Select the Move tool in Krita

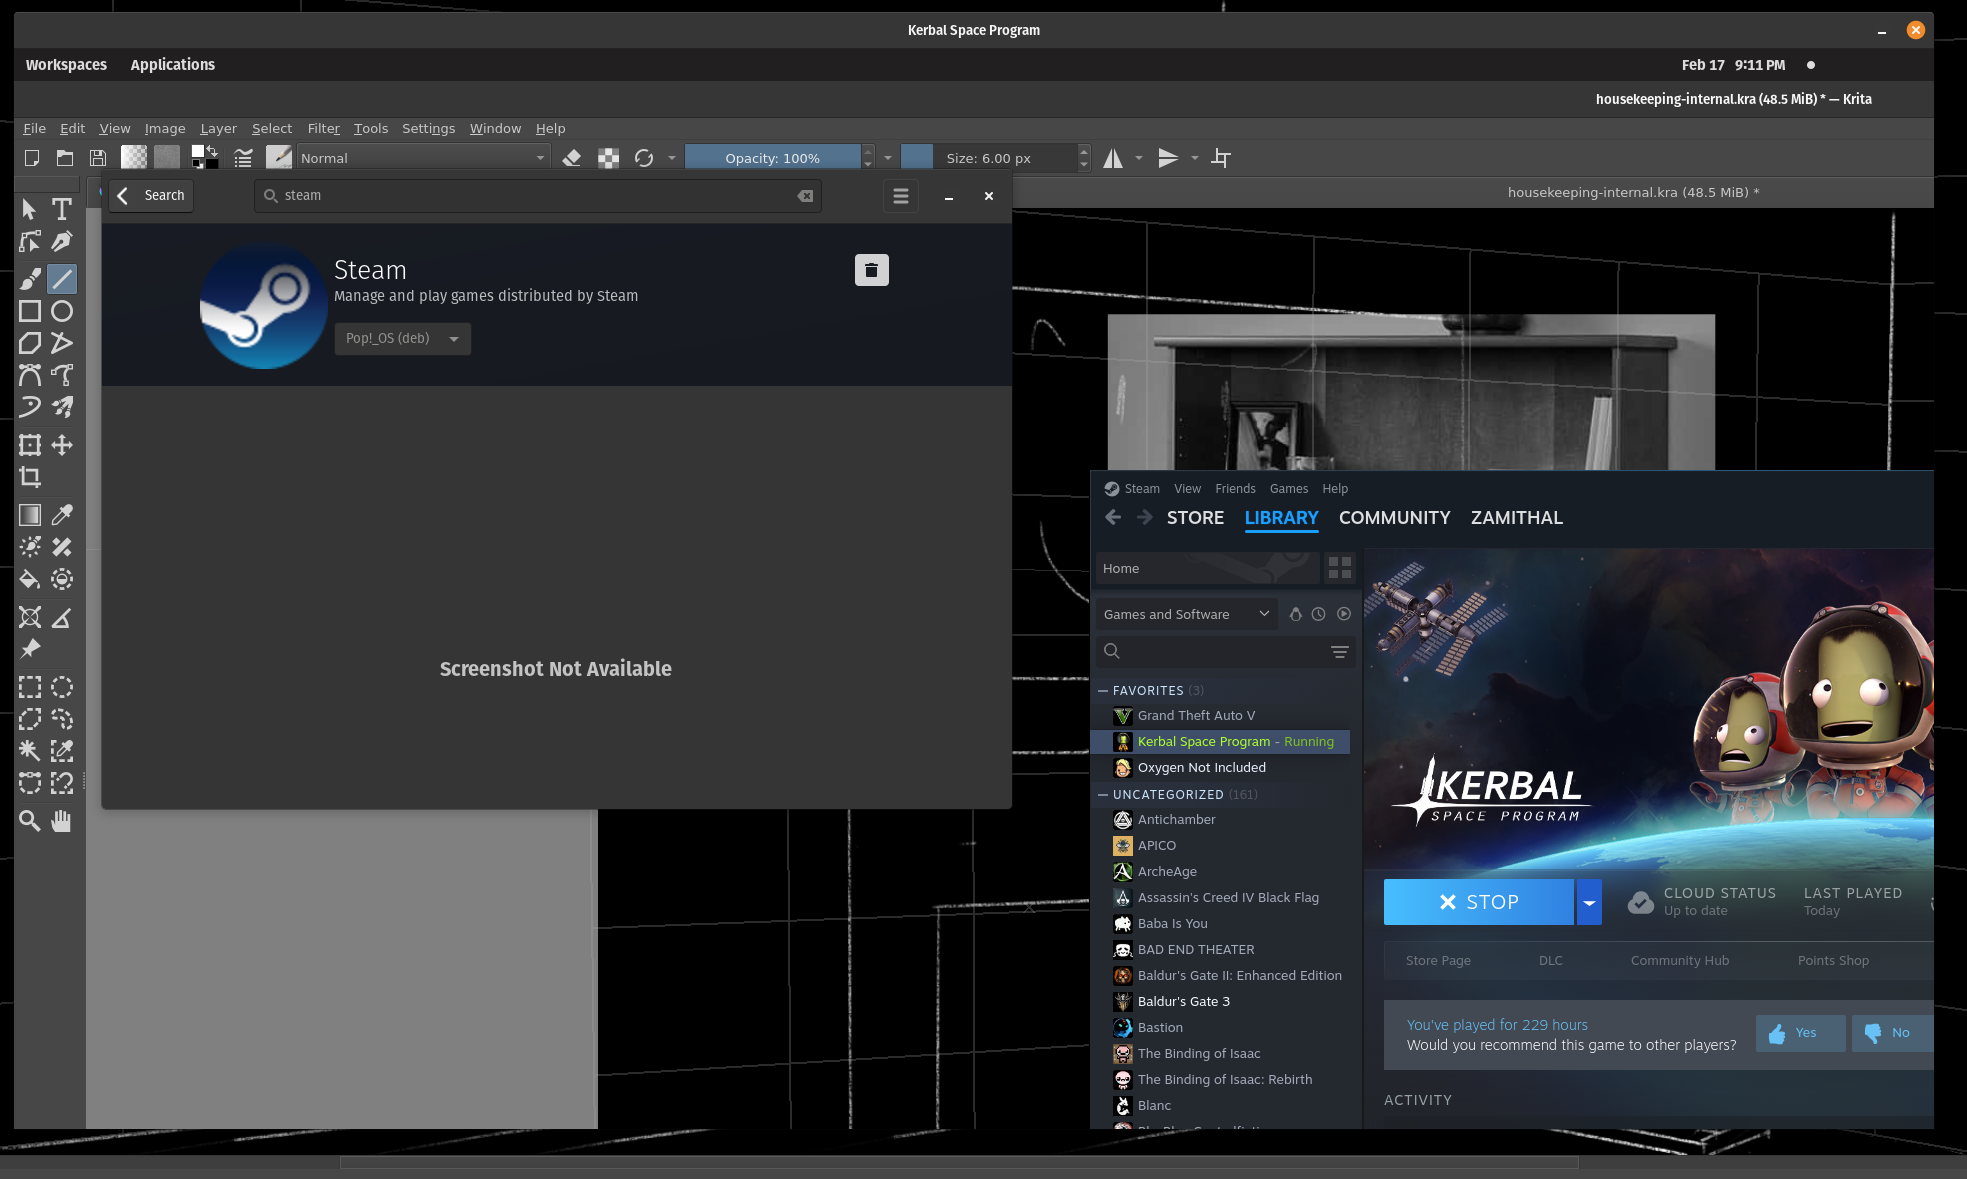click(x=62, y=445)
